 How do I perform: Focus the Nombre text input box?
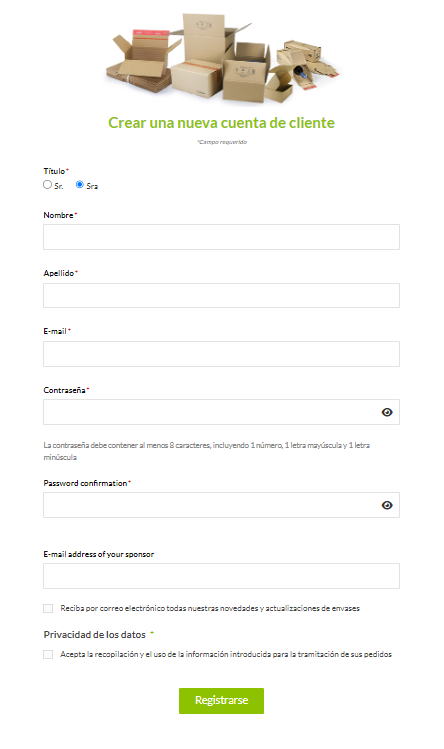221,237
